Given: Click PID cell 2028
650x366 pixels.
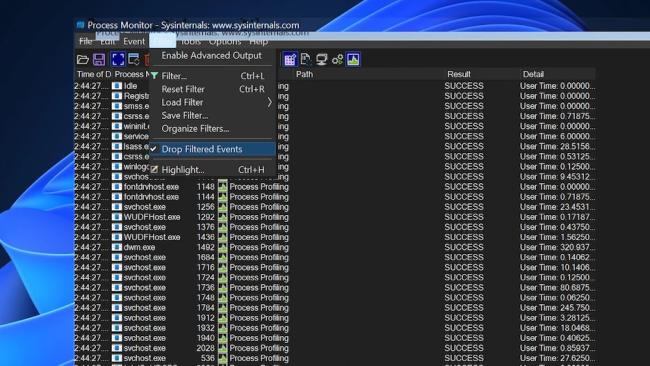Looking at the screenshot, I should [206, 348].
